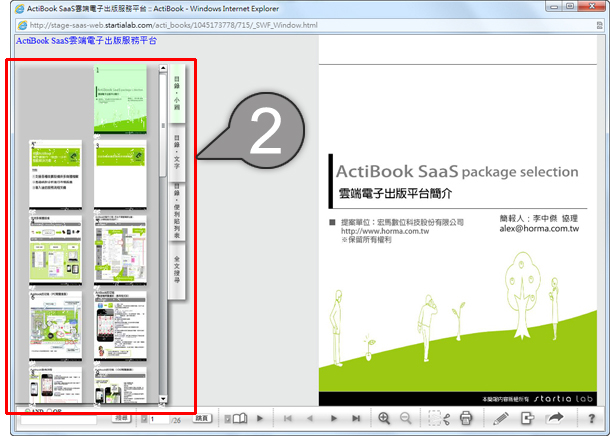The height and width of the screenshot is (436, 610).
Task: Click the share arrow icon
Action: click(555, 418)
